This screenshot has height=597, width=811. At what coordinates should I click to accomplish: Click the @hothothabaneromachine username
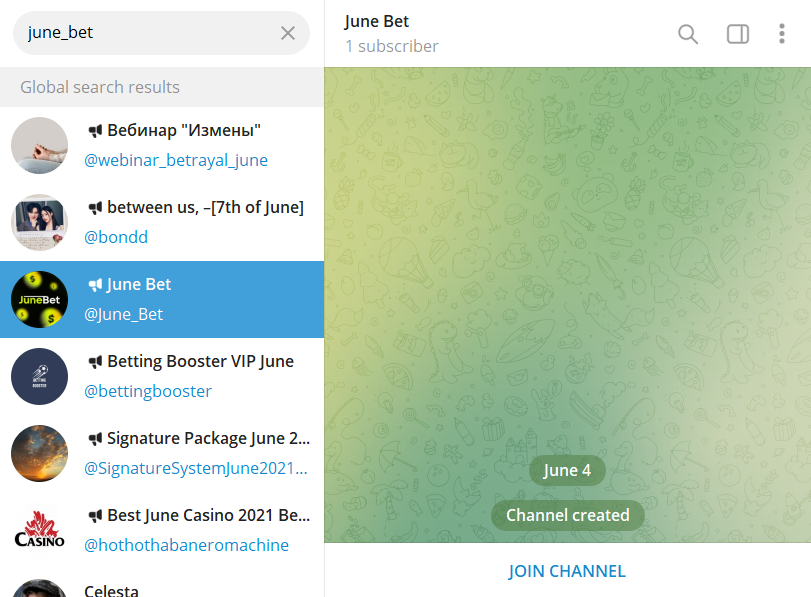click(186, 545)
